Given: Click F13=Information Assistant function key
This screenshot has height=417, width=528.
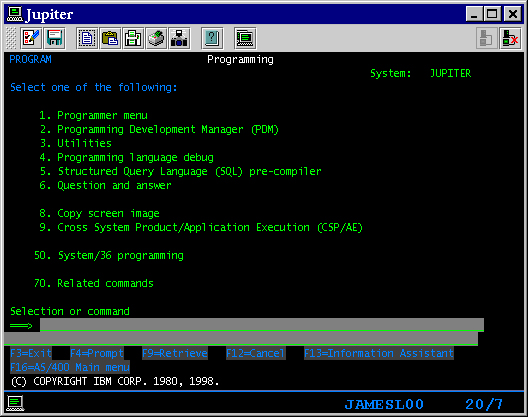Looking at the screenshot, I should coord(379,353).
